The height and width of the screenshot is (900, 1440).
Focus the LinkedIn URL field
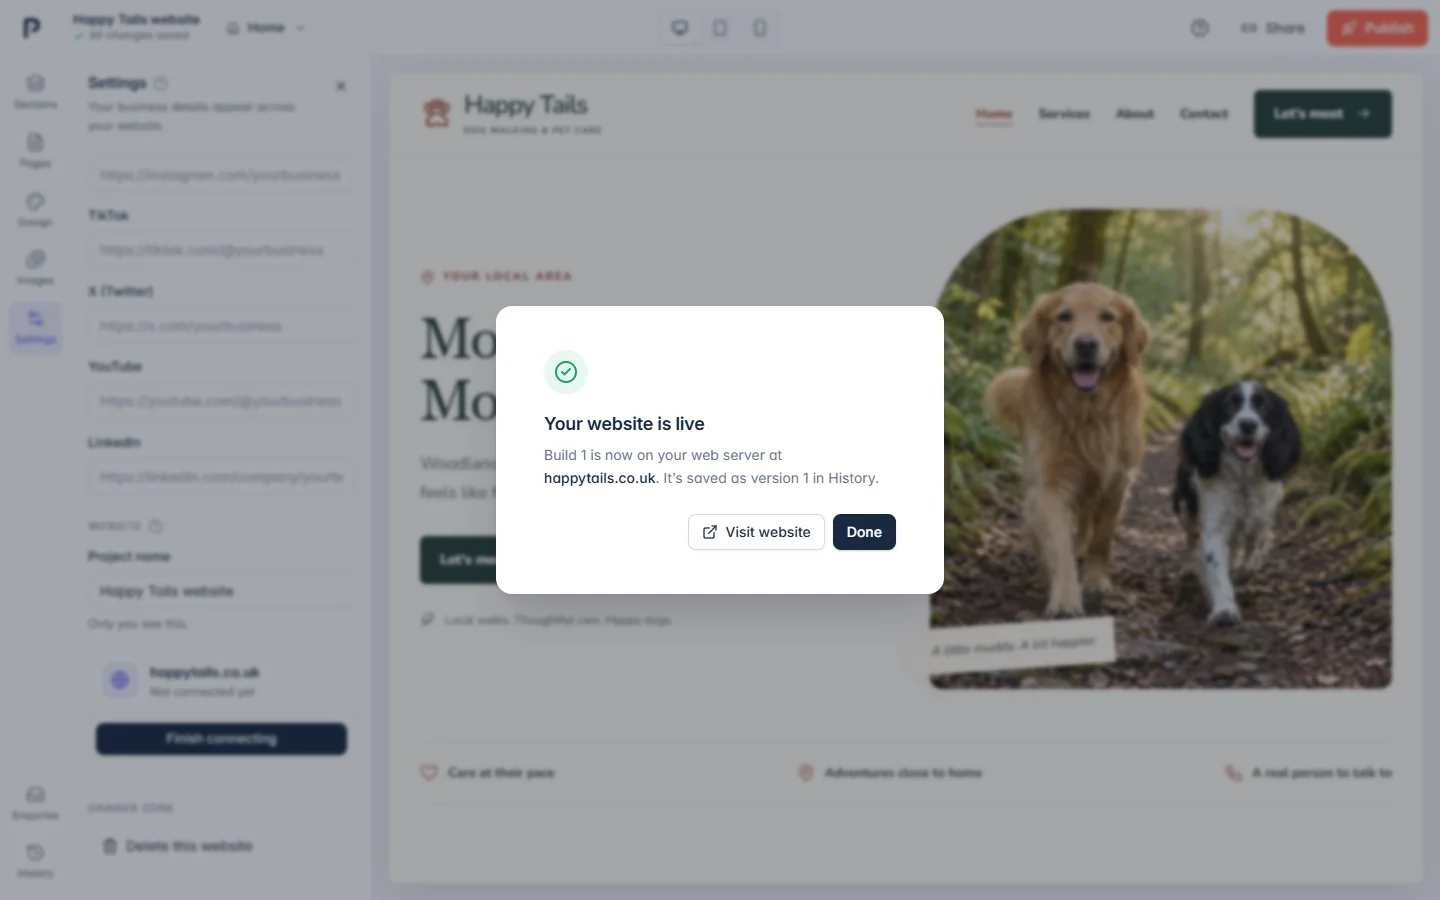pos(221,477)
